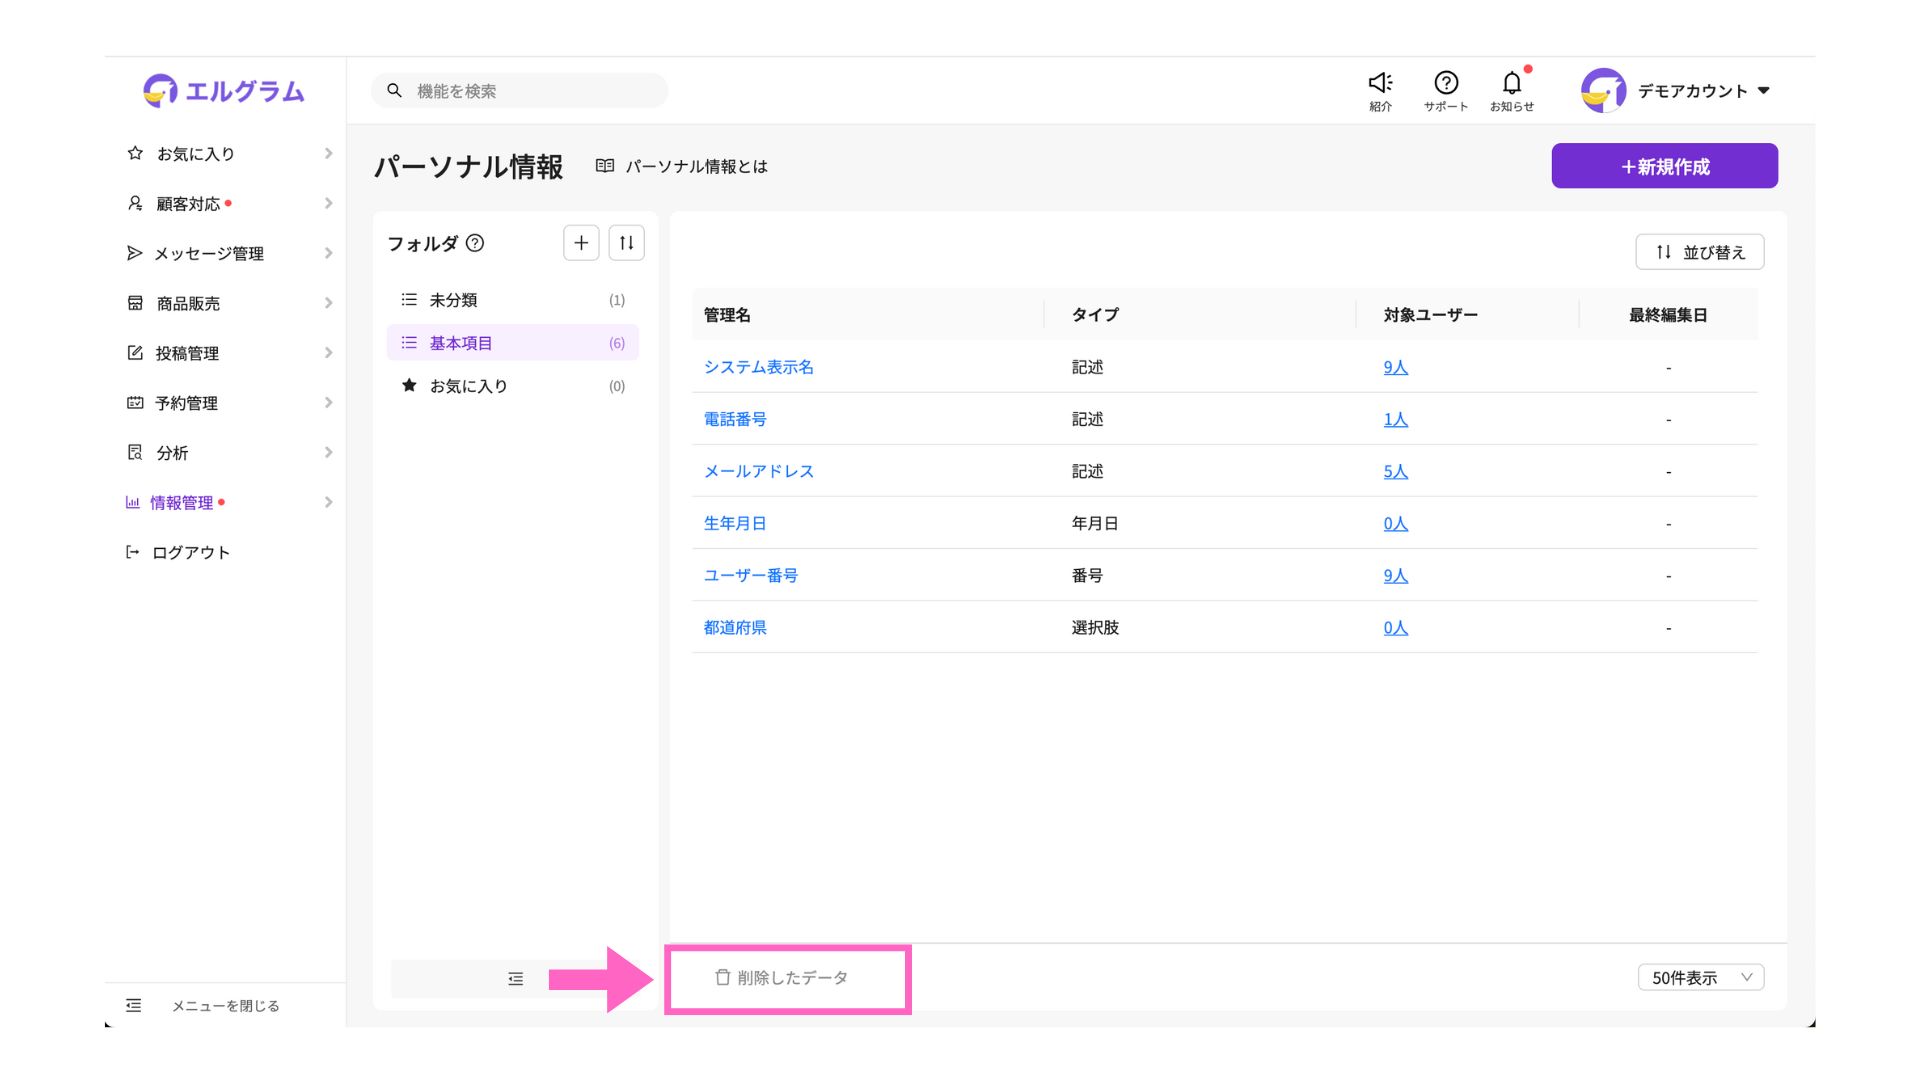Expand the メッセージ管理 sidebar menu
Image resolution: width=1920 pixels, height=1080 pixels.
pos(209,254)
